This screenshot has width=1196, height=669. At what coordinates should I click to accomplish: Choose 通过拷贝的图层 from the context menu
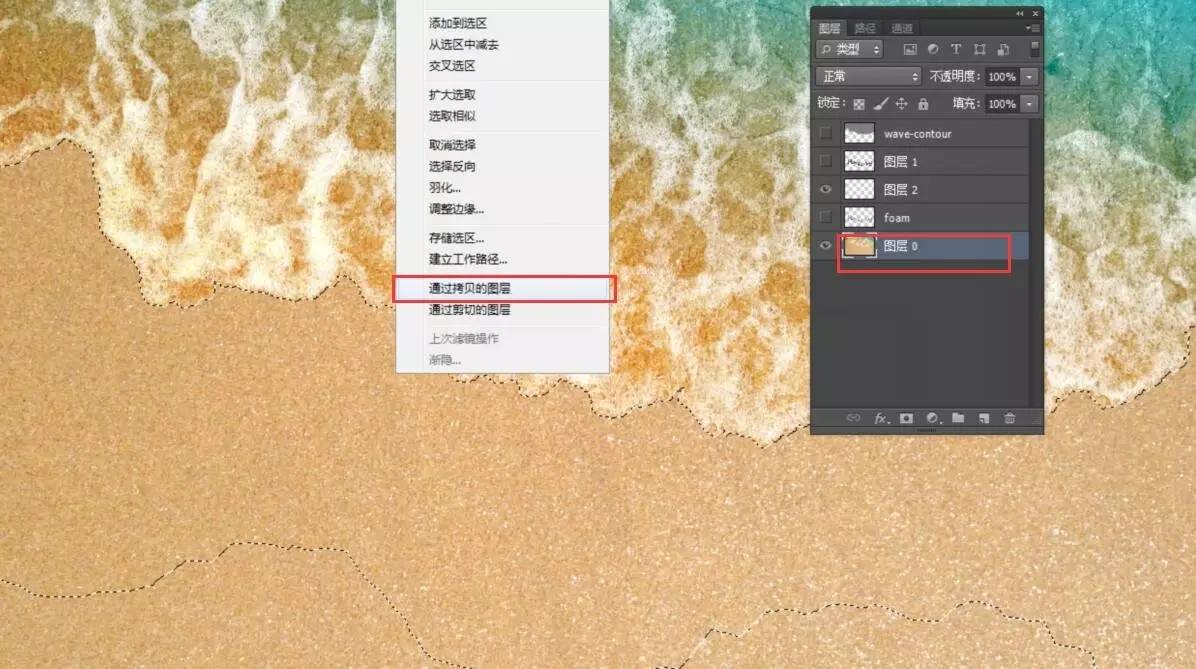click(x=470, y=289)
